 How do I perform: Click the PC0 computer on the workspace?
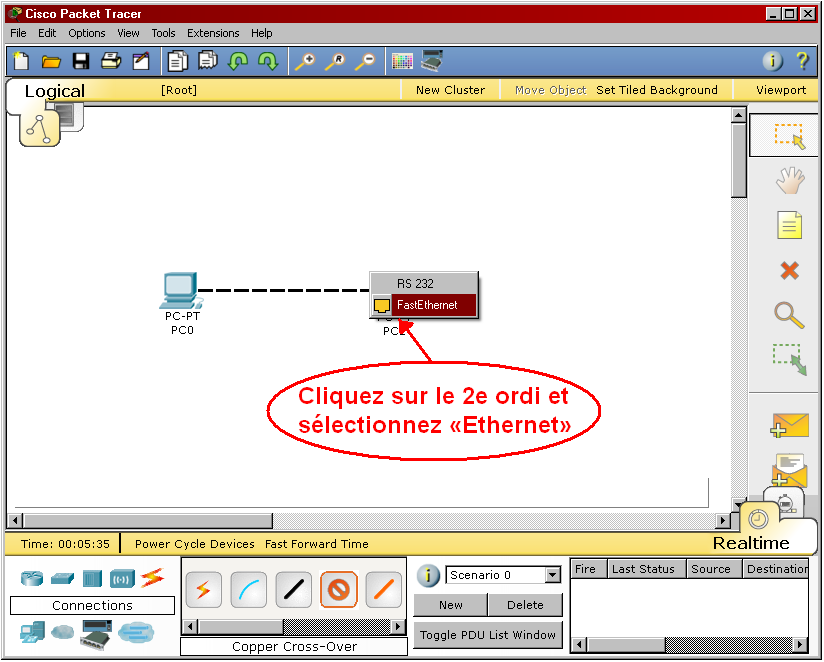pos(182,291)
